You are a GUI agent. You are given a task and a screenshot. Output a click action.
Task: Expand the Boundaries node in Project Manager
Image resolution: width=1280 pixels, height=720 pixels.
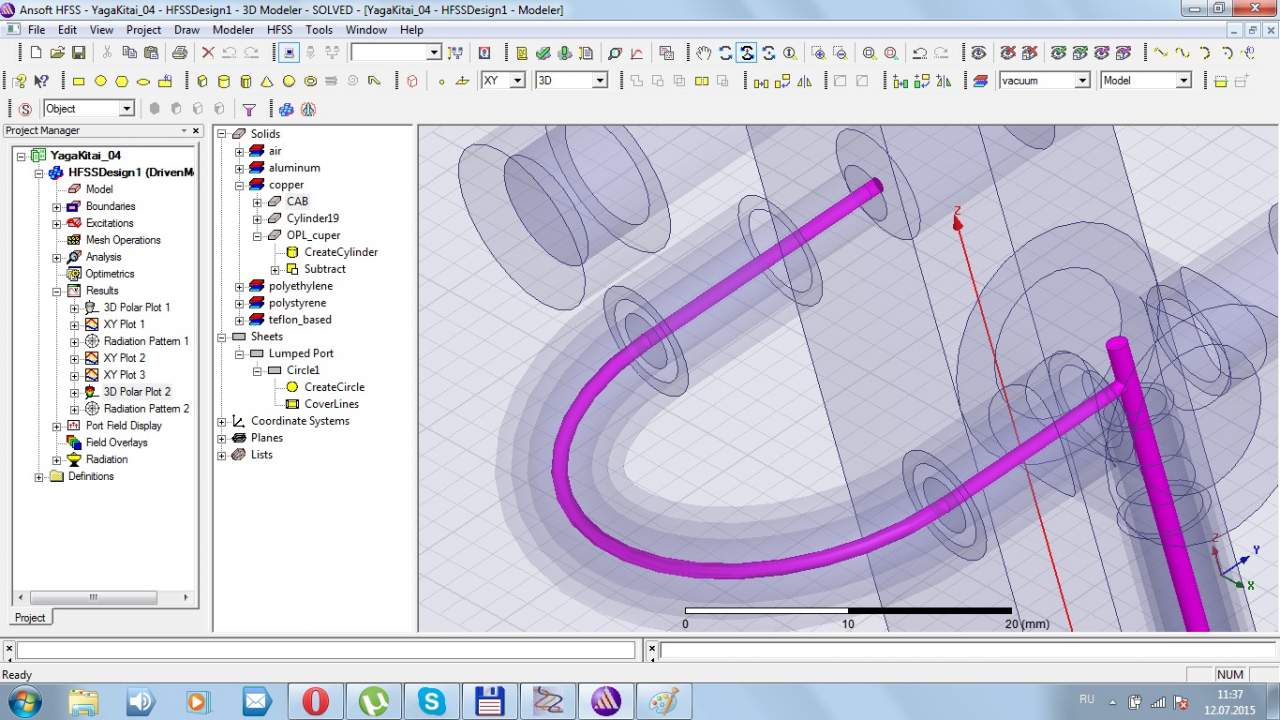coord(57,207)
